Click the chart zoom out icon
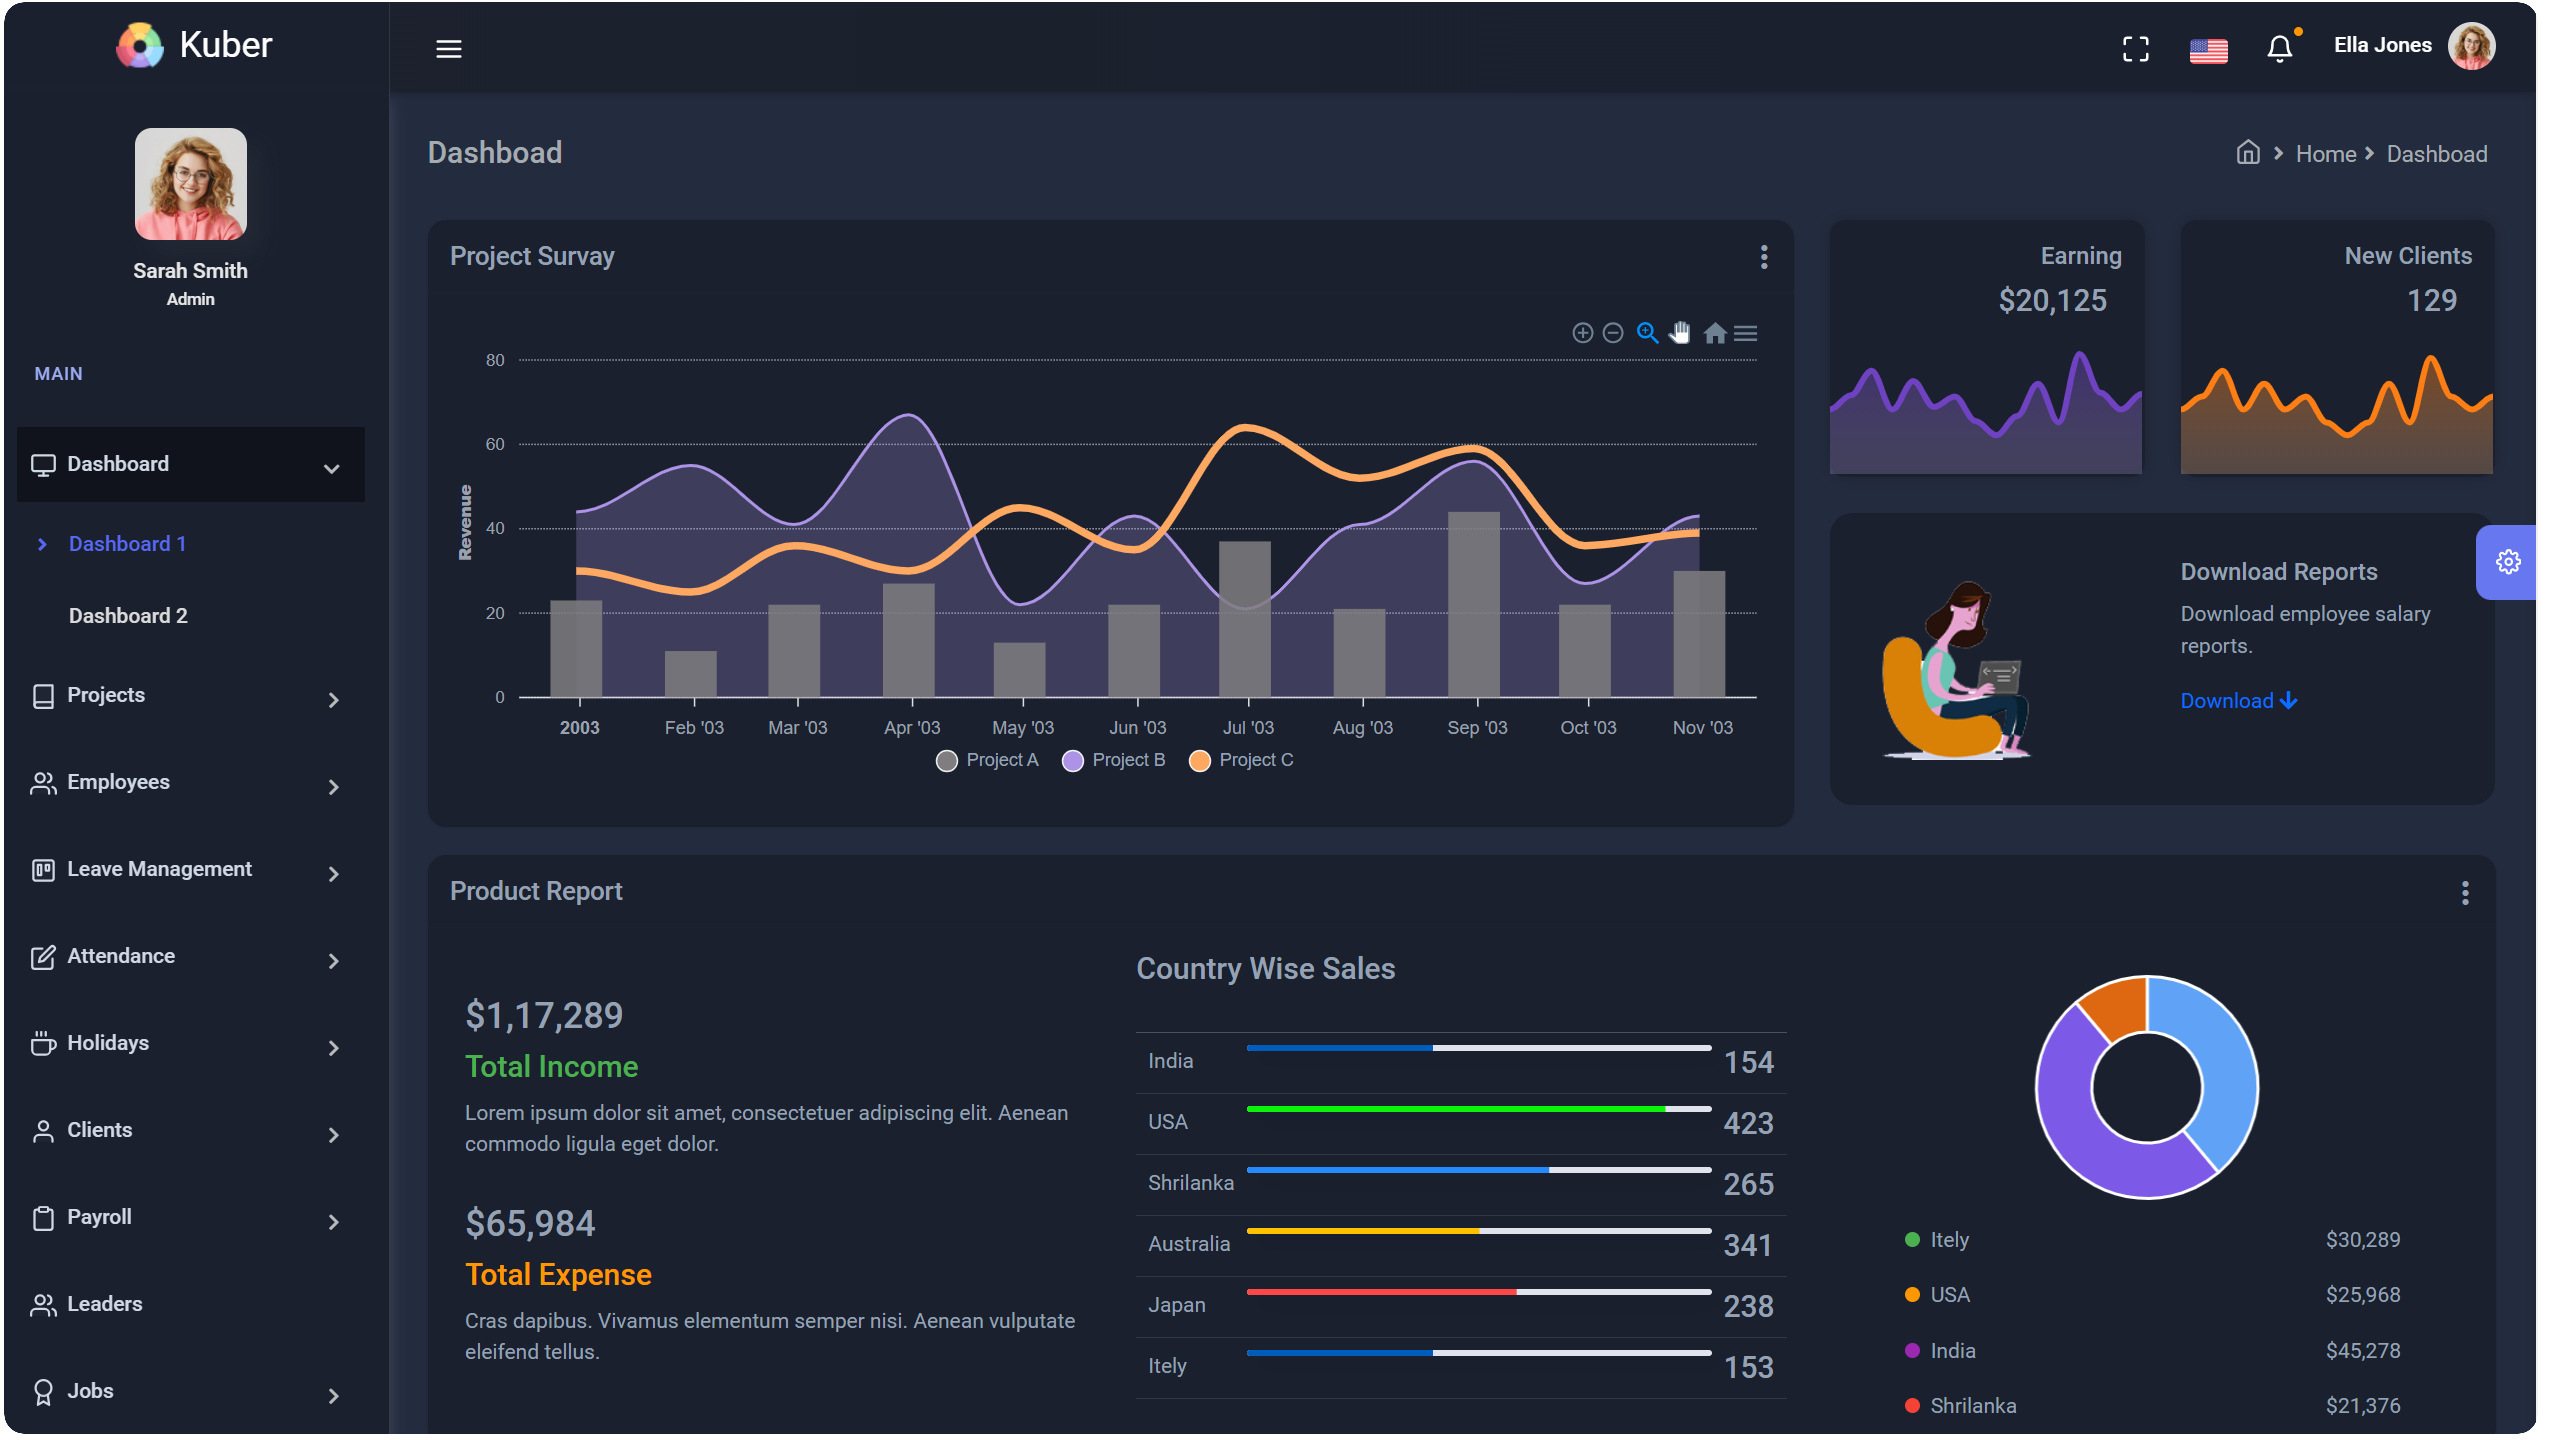2560x1440 pixels. coord(1613,333)
